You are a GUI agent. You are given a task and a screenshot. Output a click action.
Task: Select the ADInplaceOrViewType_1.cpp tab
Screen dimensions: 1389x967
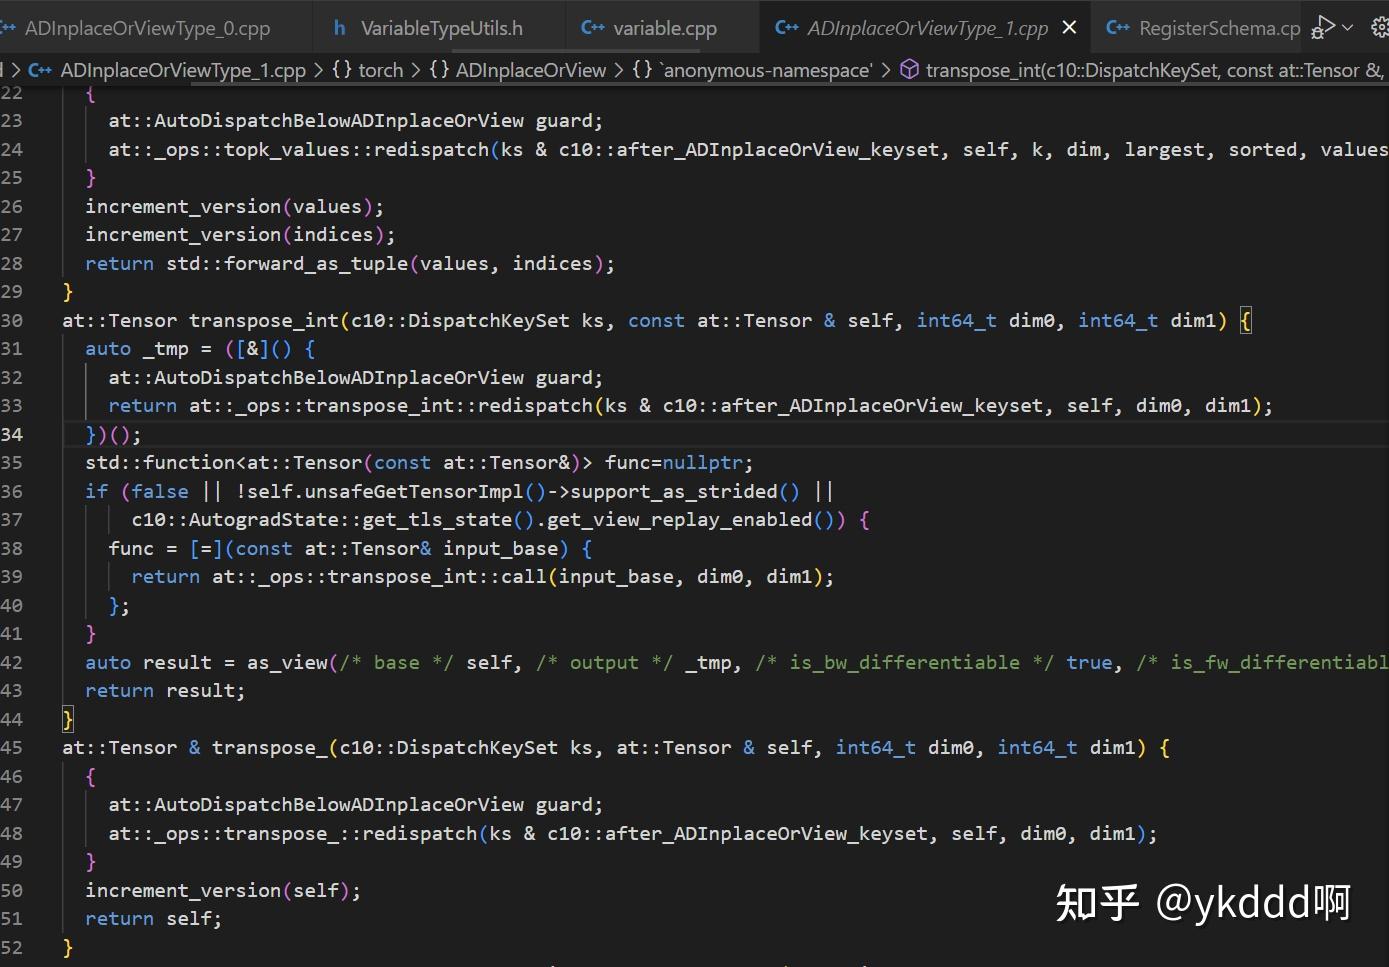click(x=926, y=28)
